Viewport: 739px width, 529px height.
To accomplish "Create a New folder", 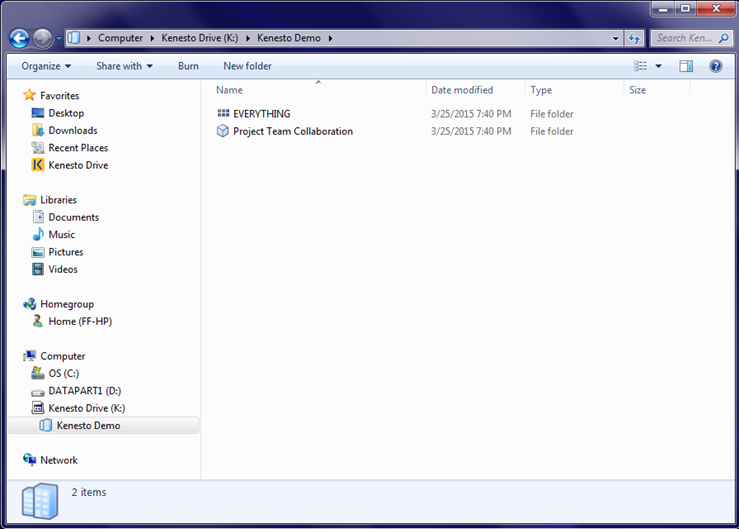I will pos(247,66).
